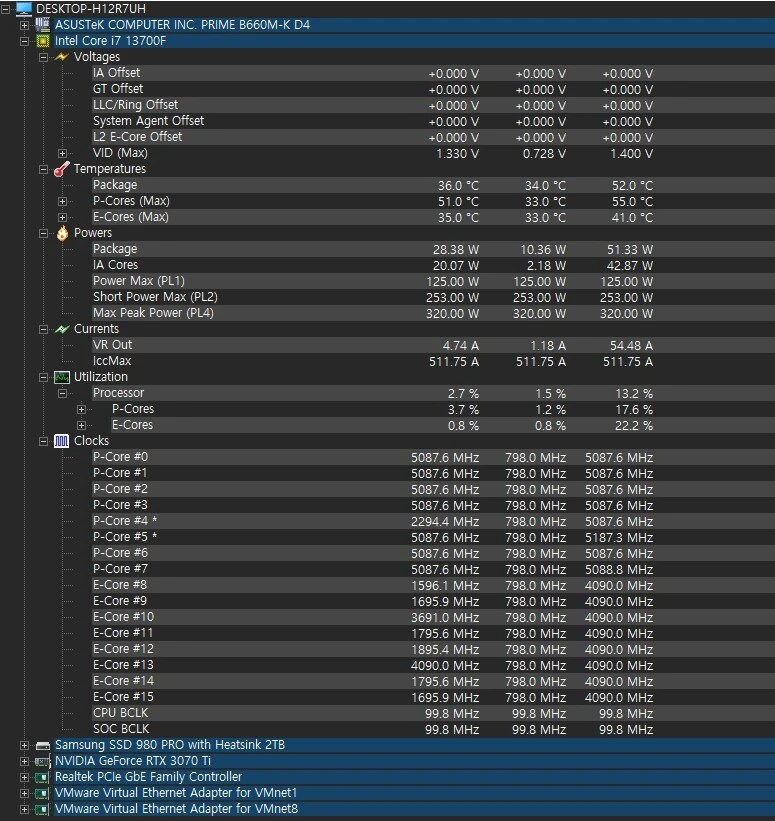Expand the P-Cores utilization row

(81, 409)
